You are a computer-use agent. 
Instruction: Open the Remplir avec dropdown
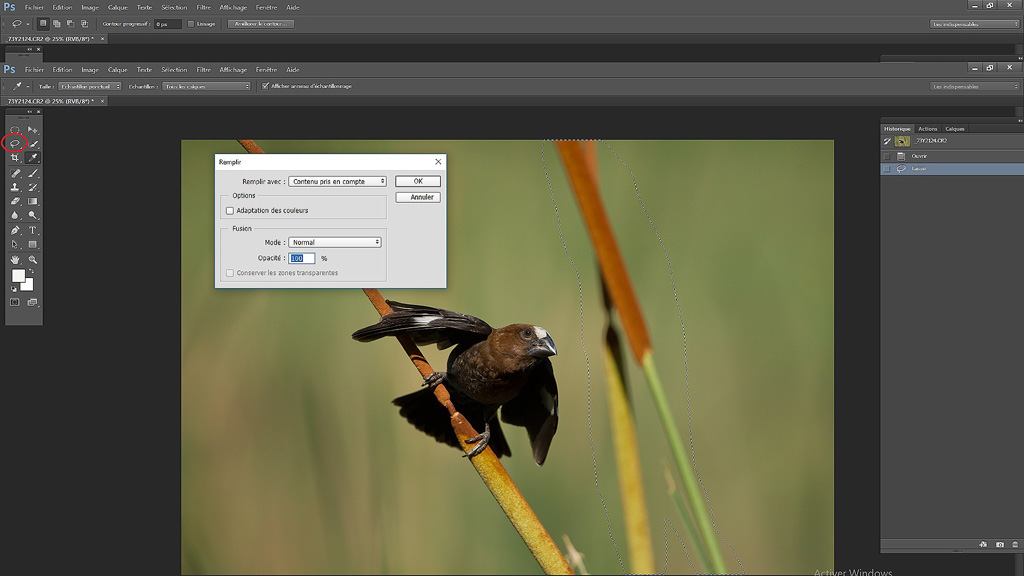(x=337, y=182)
